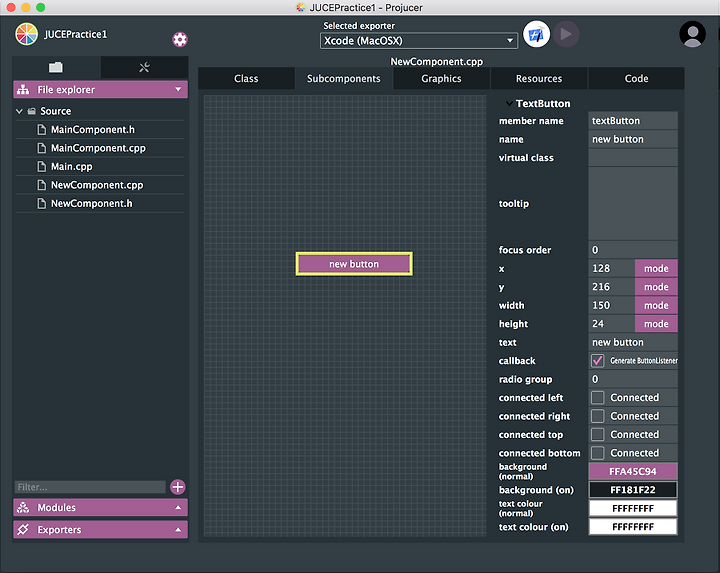Click the MainComponent.h file icon
This screenshot has height=573, width=720.
pos(42,130)
